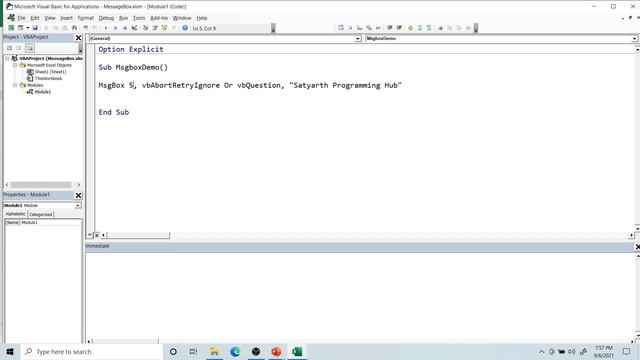Collapse the Modules folder
This screenshot has width=640, height=360.
click(15, 85)
